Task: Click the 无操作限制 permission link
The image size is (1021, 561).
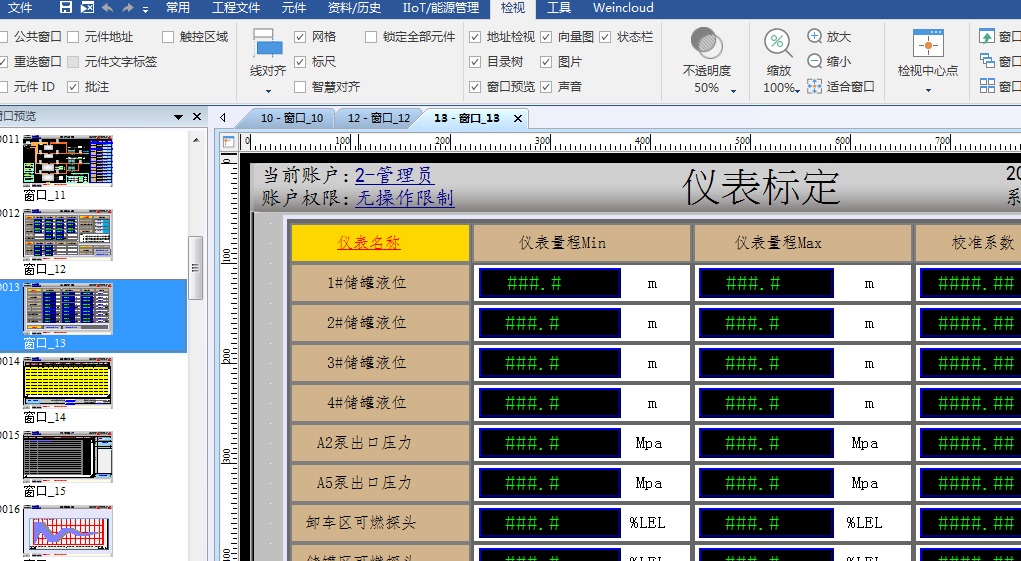Action: (404, 198)
